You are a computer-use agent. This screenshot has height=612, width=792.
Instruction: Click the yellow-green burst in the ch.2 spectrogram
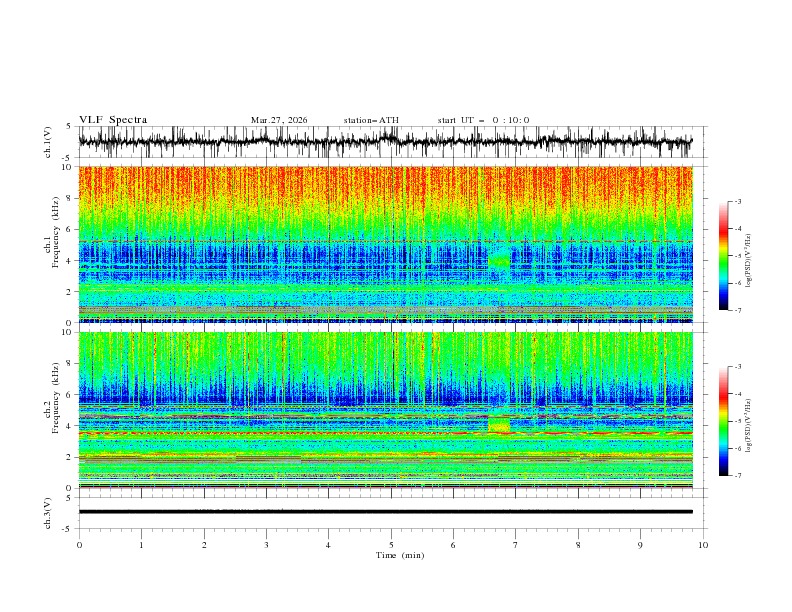[499, 424]
